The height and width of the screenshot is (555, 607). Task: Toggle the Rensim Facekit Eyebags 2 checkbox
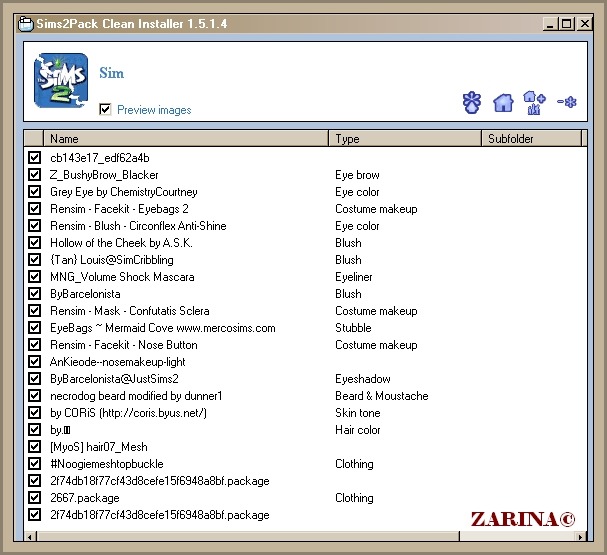click(x=34, y=209)
